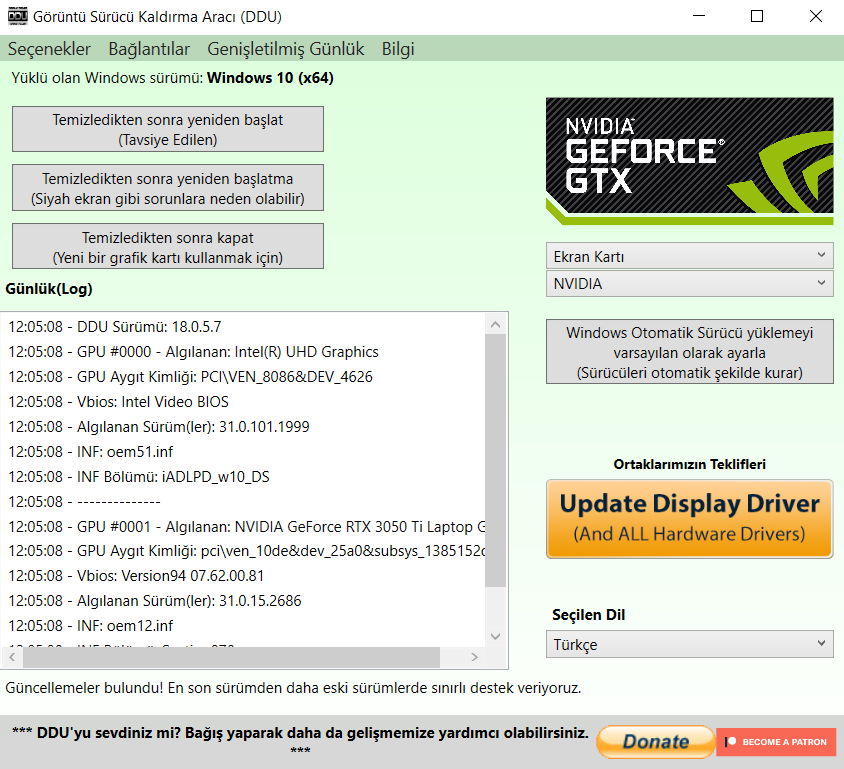Click the Günlük(Log) heading
The width and height of the screenshot is (844, 769).
tap(49, 289)
